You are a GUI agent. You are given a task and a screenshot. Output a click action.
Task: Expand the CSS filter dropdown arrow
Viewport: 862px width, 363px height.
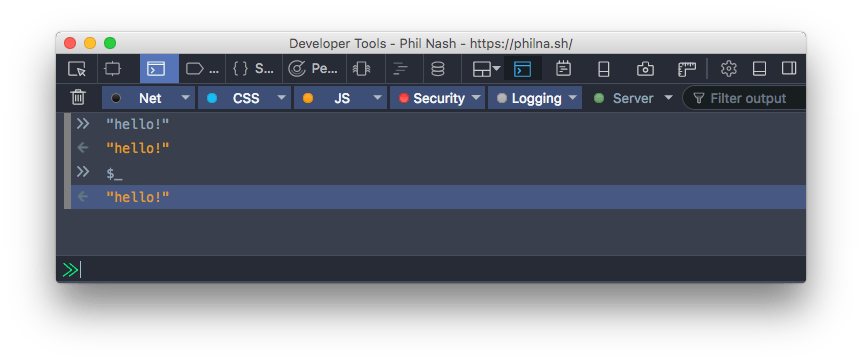tap(281, 98)
